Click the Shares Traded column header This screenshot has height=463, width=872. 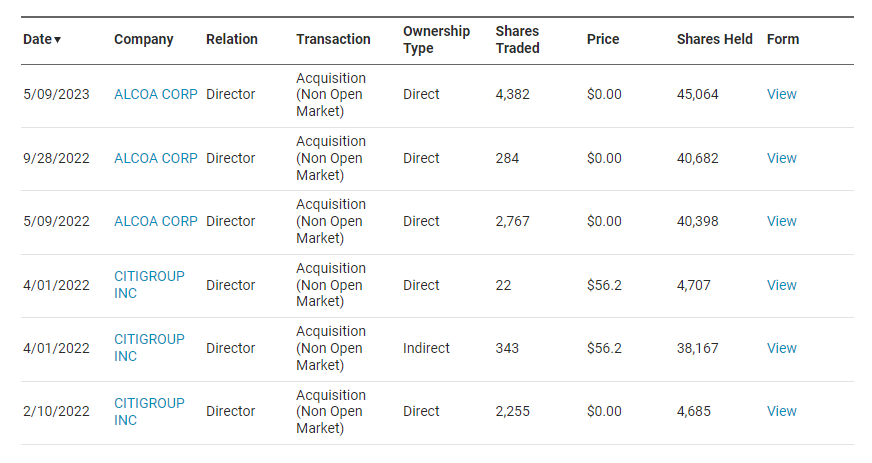(x=517, y=39)
